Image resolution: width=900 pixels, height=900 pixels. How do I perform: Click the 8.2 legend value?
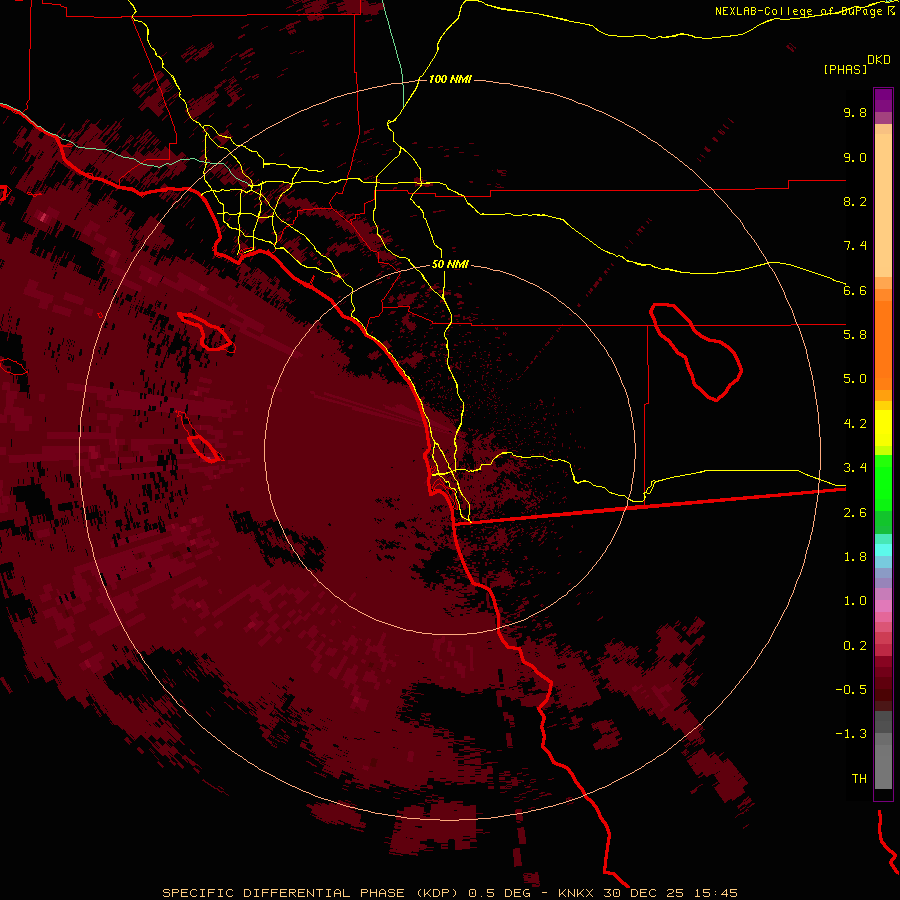point(855,201)
